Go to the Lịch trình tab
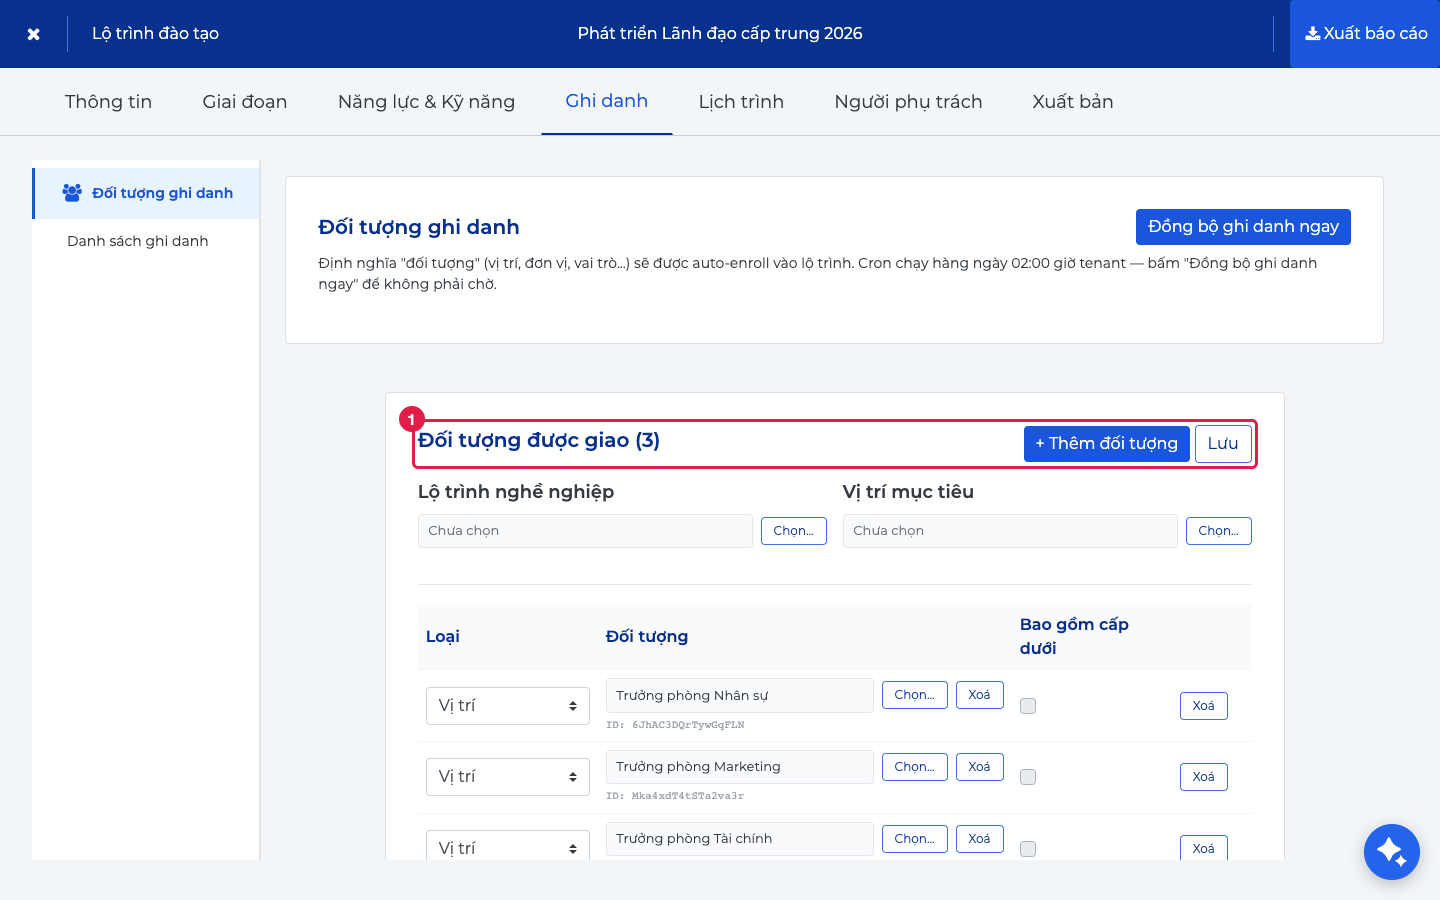 pyautogui.click(x=741, y=101)
